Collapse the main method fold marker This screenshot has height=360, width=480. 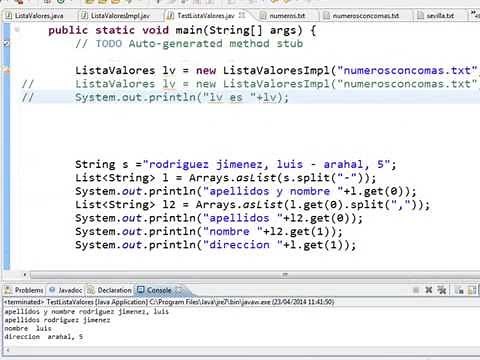pyautogui.click(x=17, y=30)
